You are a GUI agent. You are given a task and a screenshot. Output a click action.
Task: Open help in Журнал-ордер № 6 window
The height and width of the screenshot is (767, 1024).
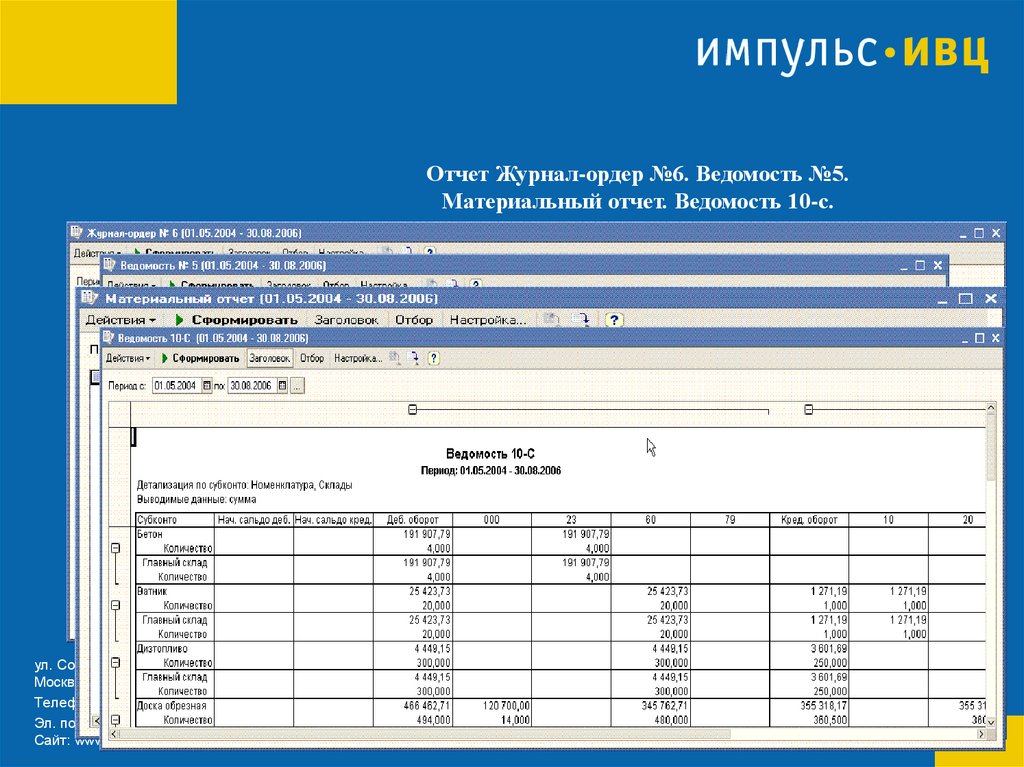[x=429, y=252]
